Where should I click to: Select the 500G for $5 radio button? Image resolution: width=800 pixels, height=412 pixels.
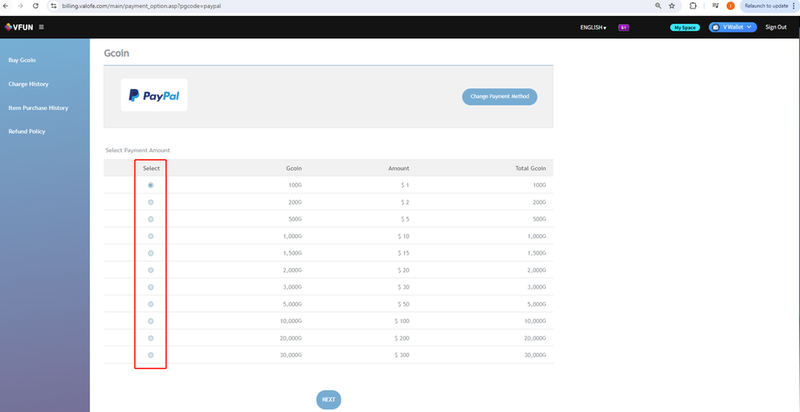click(151, 219)
